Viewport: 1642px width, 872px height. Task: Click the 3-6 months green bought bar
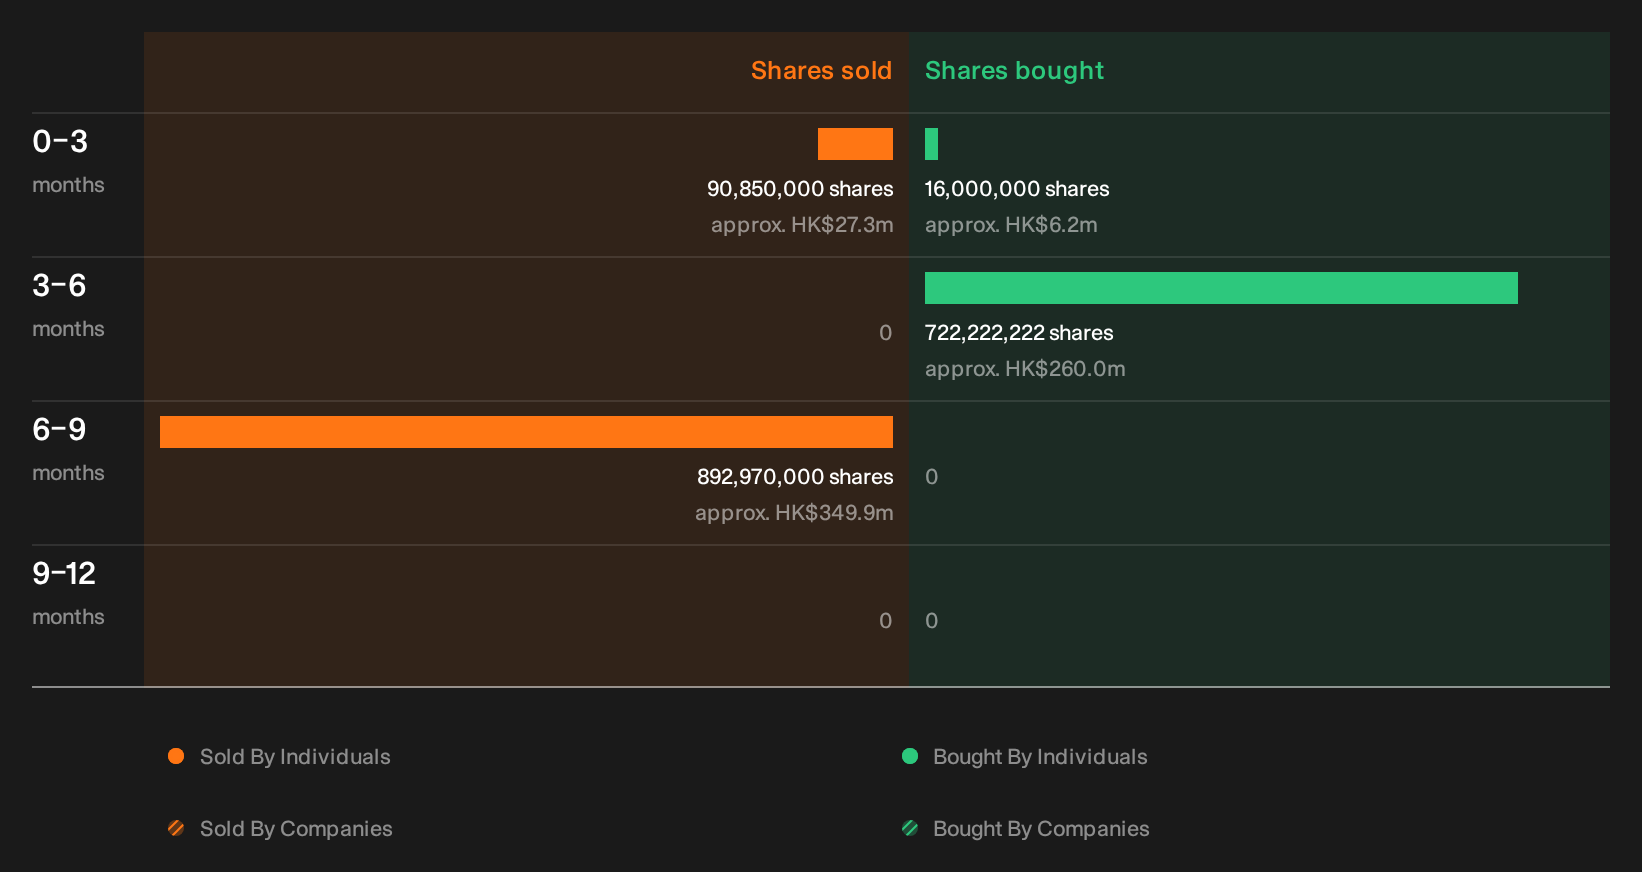(1221, 288)
